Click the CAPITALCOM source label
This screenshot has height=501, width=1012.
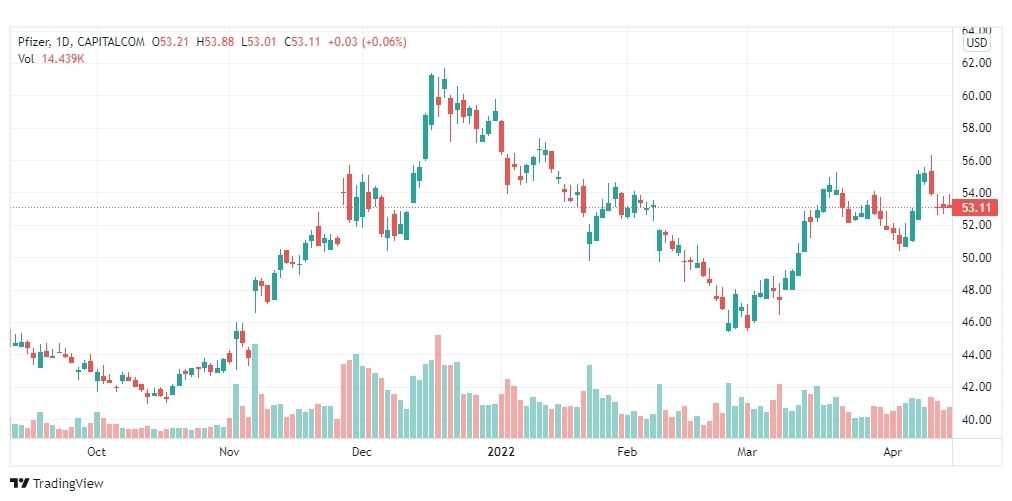pos(111,43)
